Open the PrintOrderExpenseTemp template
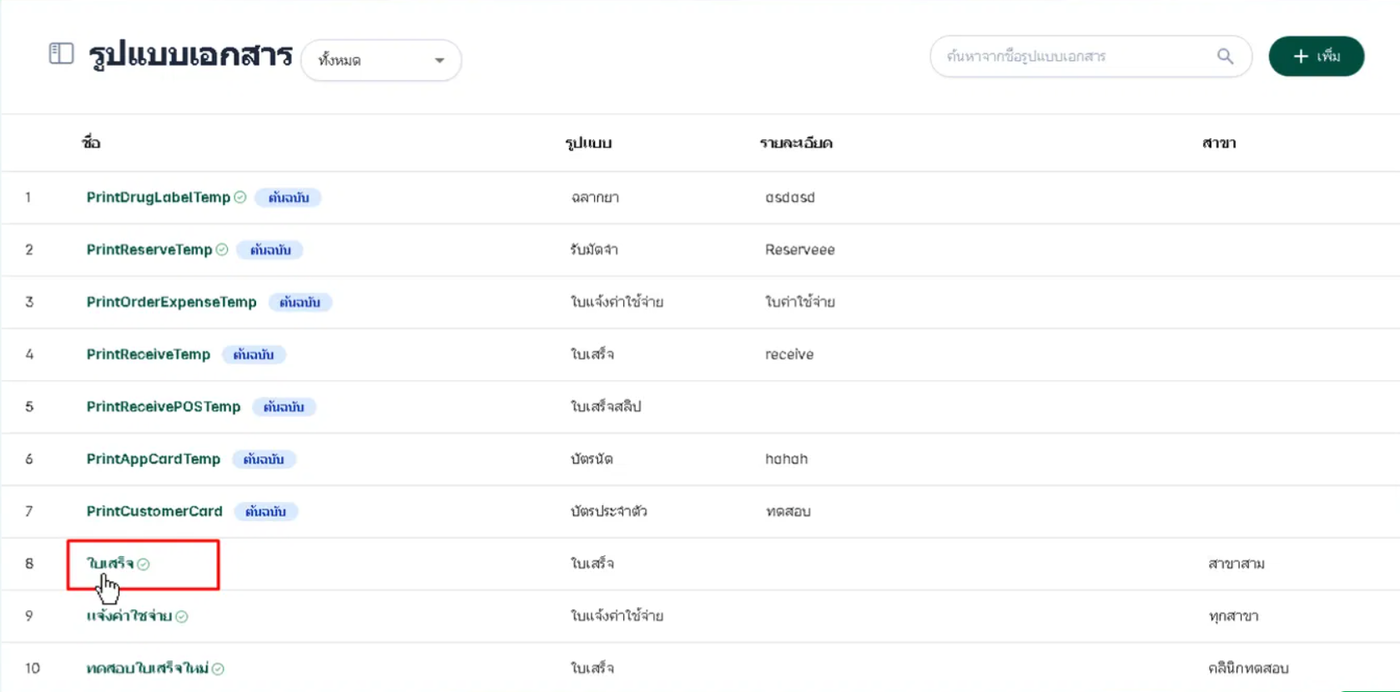 (171, 302)
